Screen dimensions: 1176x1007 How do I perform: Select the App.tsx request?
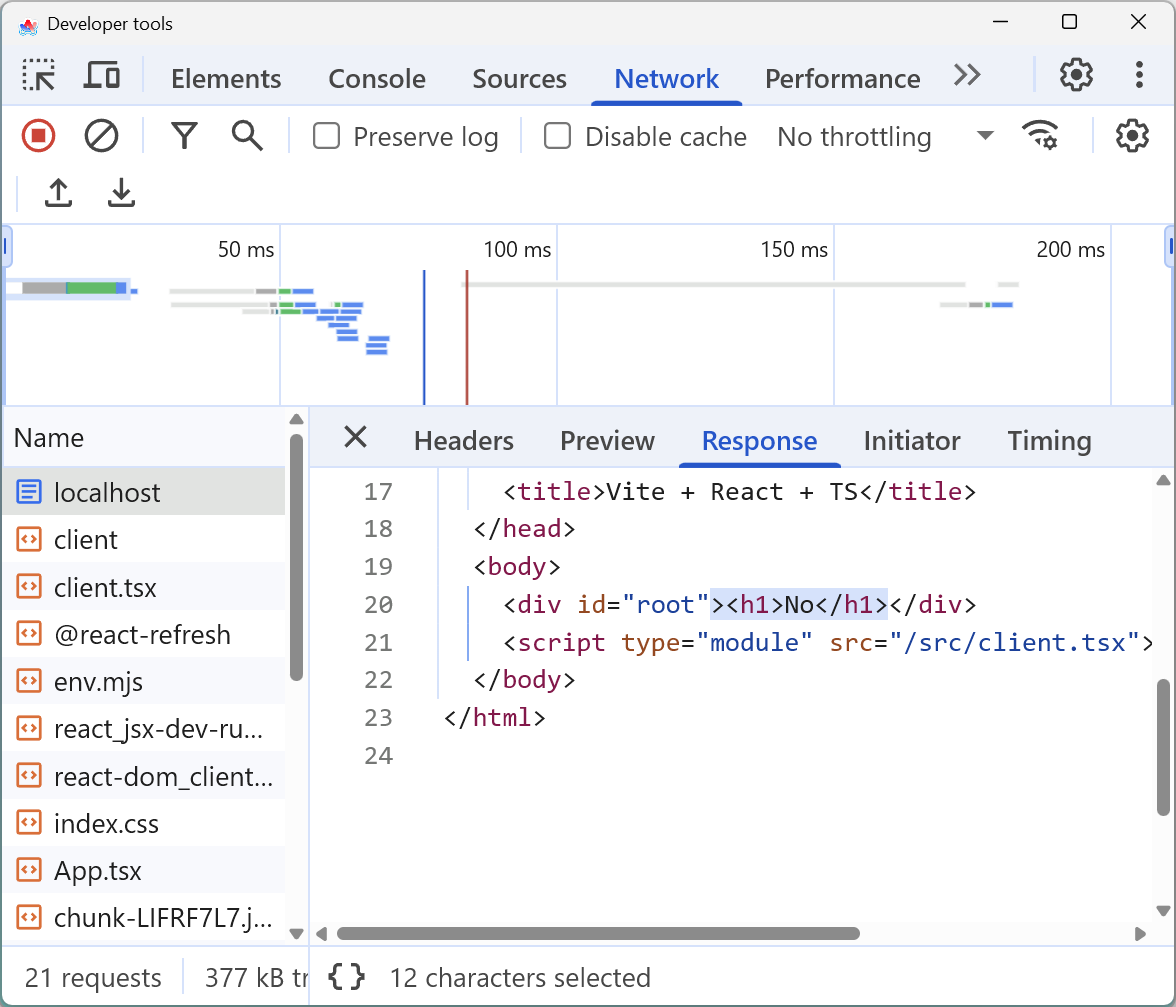coord(145,870)
